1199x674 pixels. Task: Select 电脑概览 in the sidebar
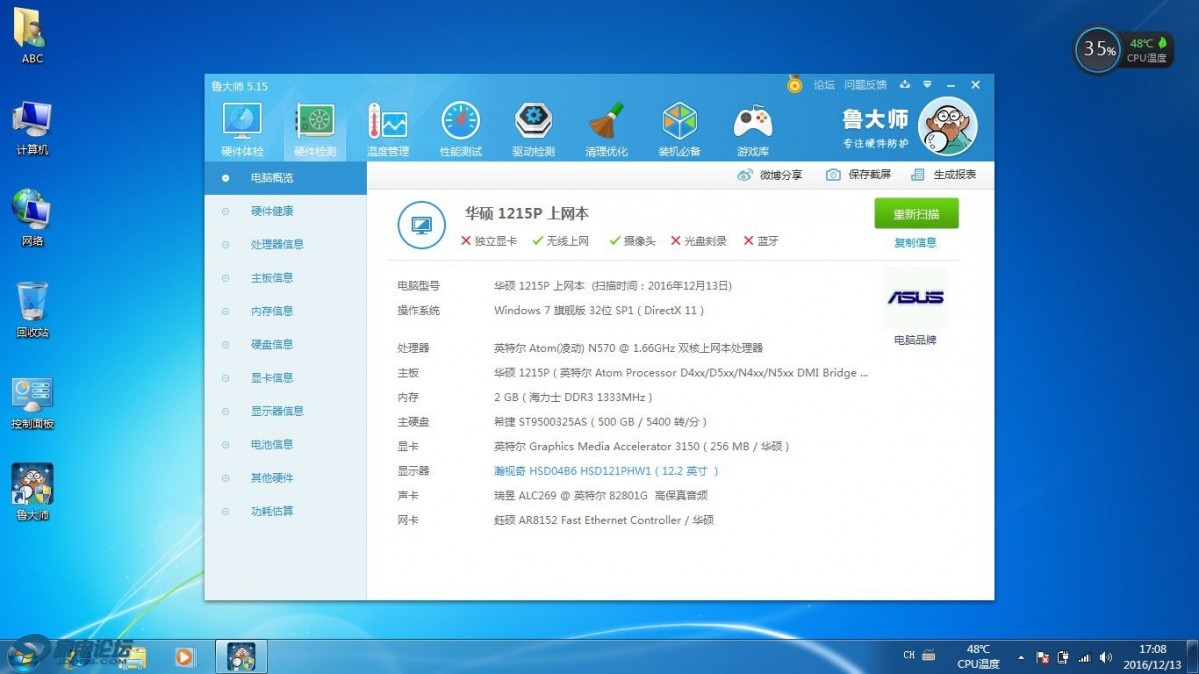285,177
